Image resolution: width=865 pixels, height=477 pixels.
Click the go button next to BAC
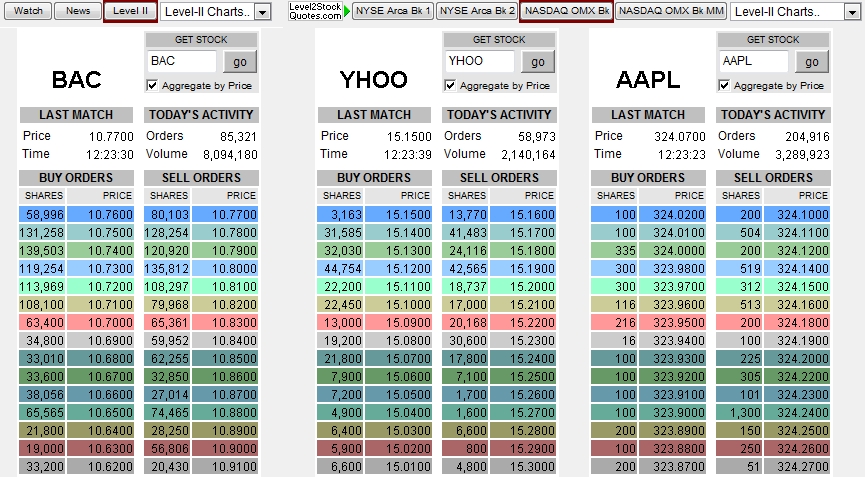click(x=239, y=61)
